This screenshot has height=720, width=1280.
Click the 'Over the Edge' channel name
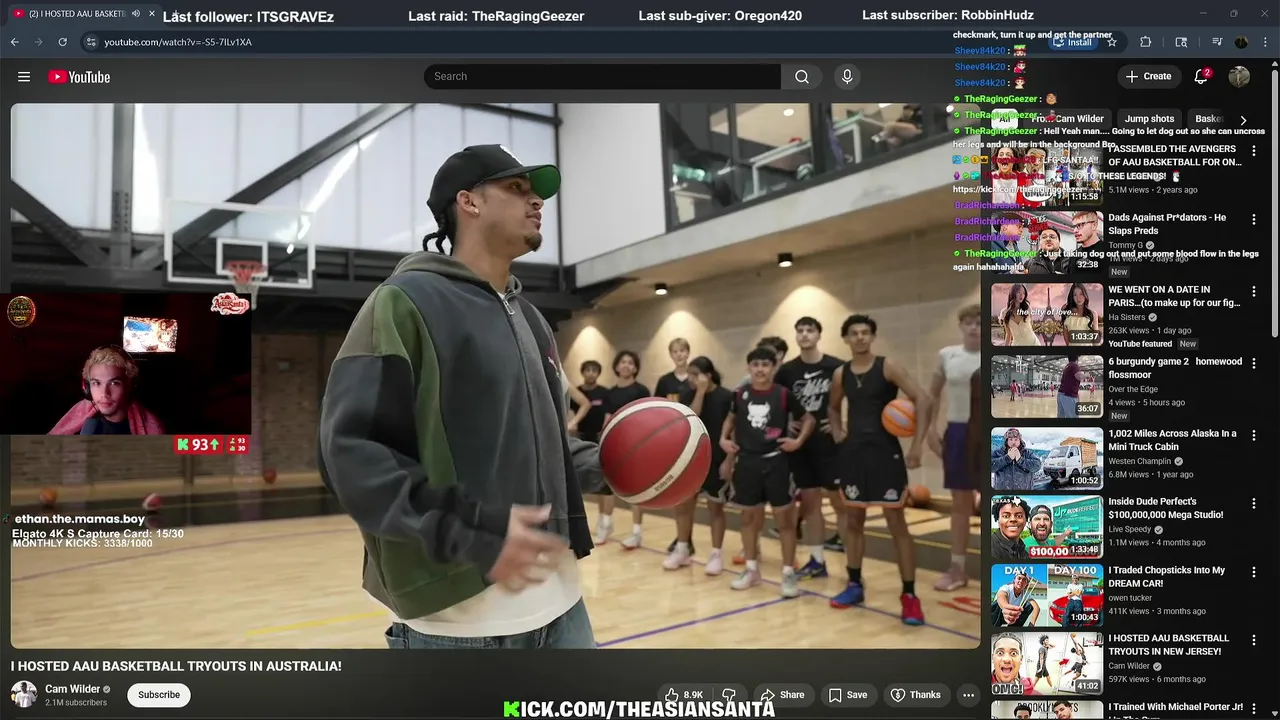click(1133, 389)
